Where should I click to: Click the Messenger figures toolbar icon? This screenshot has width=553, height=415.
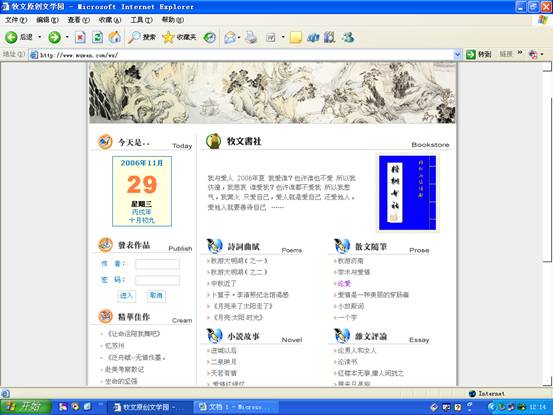pyautogui.click(x=348, y=37)
